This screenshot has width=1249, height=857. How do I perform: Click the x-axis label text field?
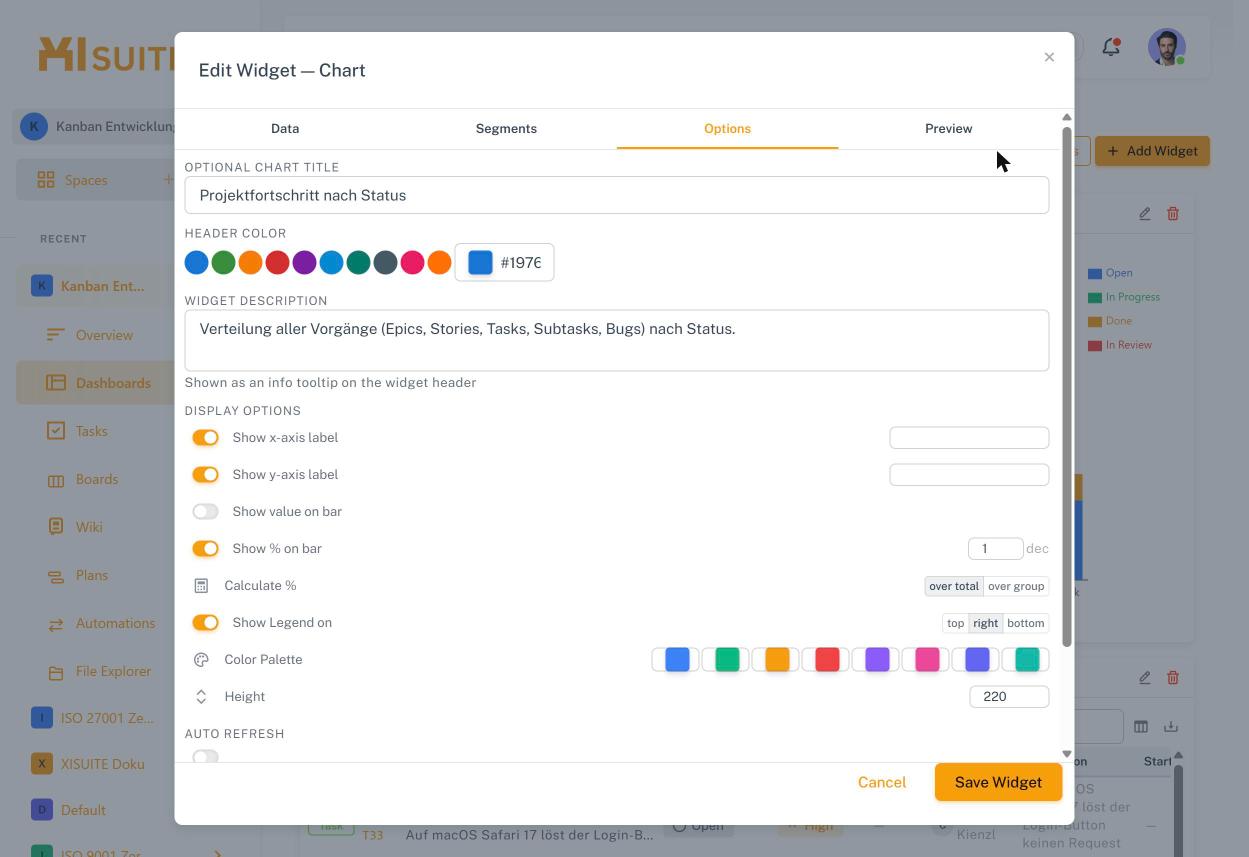coord(969,437)
